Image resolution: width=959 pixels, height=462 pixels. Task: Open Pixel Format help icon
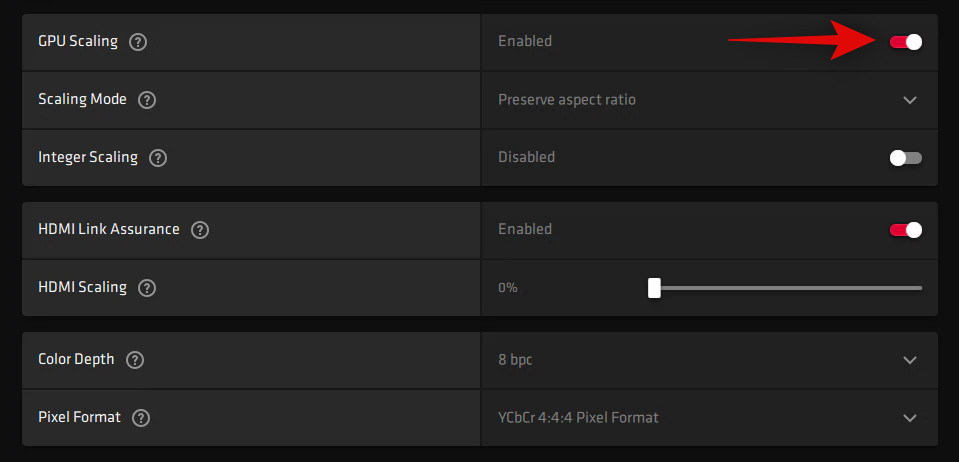tap(141, 418)
